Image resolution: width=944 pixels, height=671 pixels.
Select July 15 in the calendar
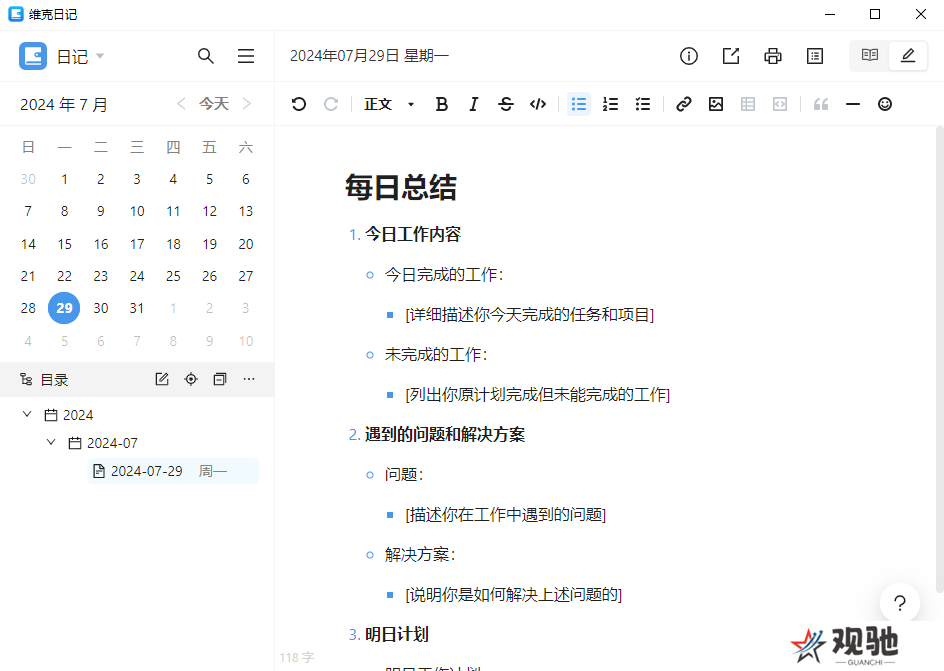pyautogui.click(x=64, y=244)
